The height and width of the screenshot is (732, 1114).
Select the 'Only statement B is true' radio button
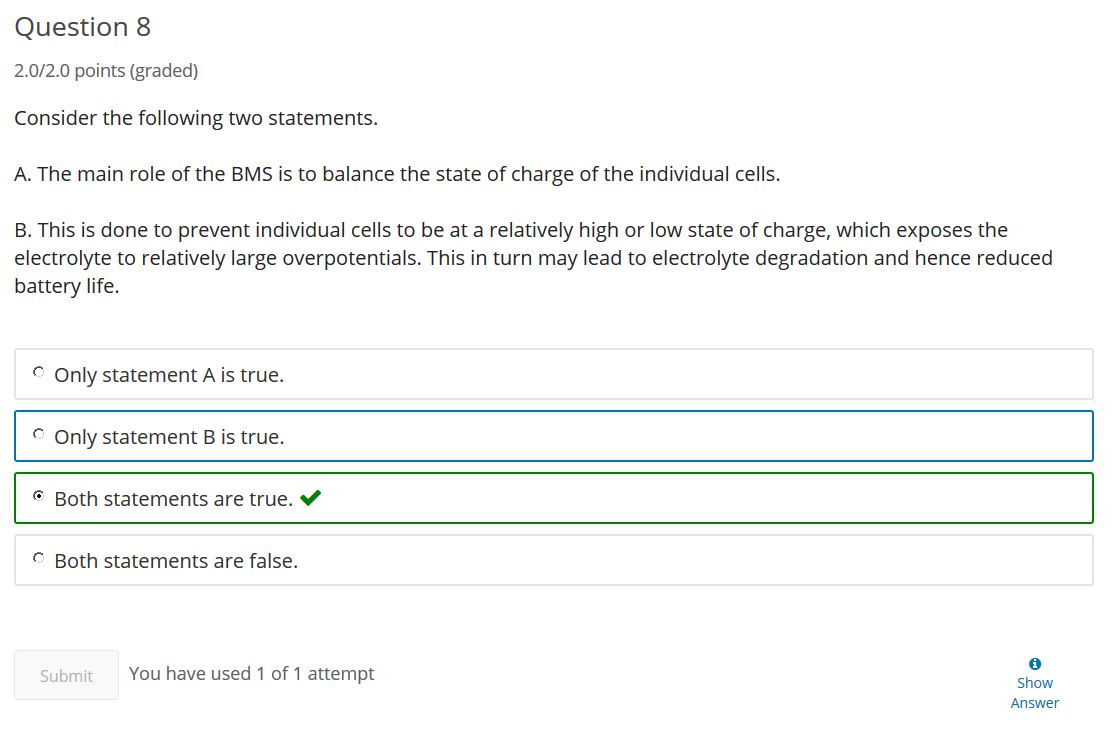38,434
